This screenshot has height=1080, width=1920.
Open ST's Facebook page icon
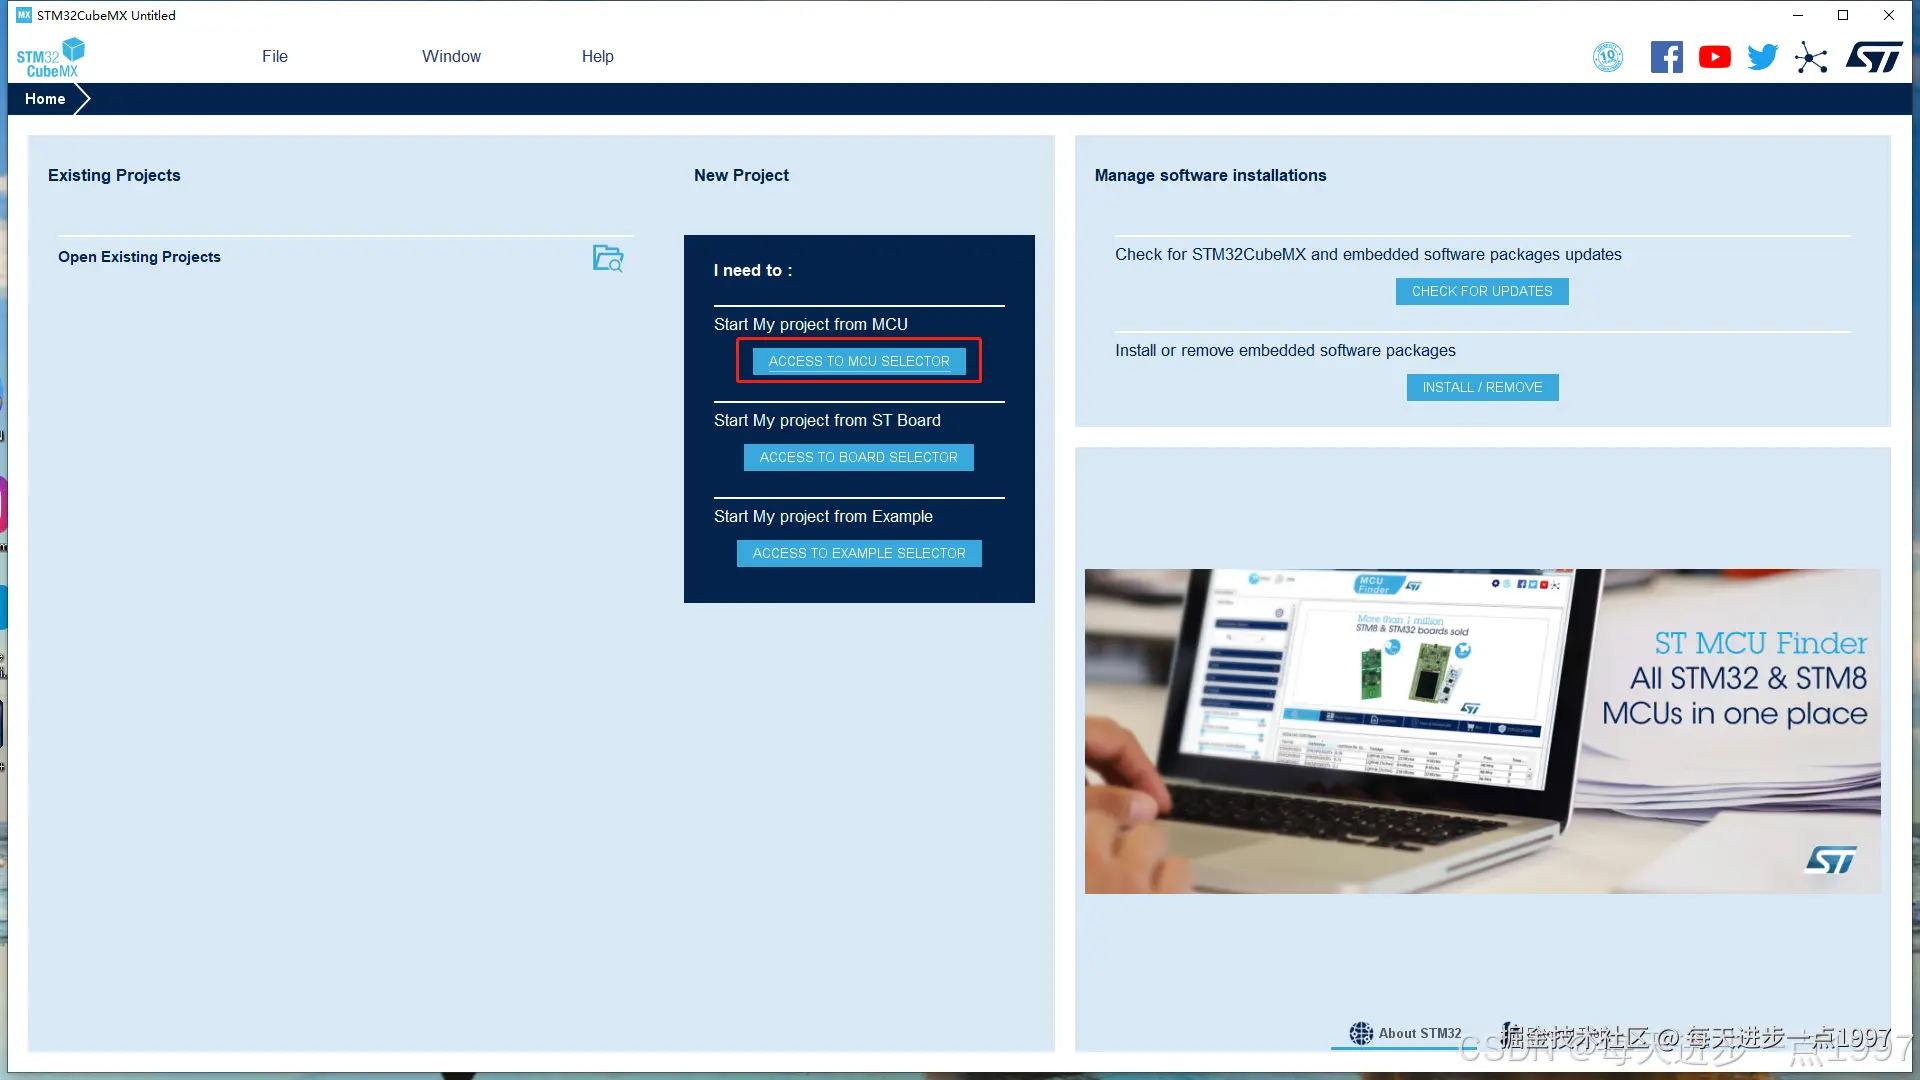1666,57
